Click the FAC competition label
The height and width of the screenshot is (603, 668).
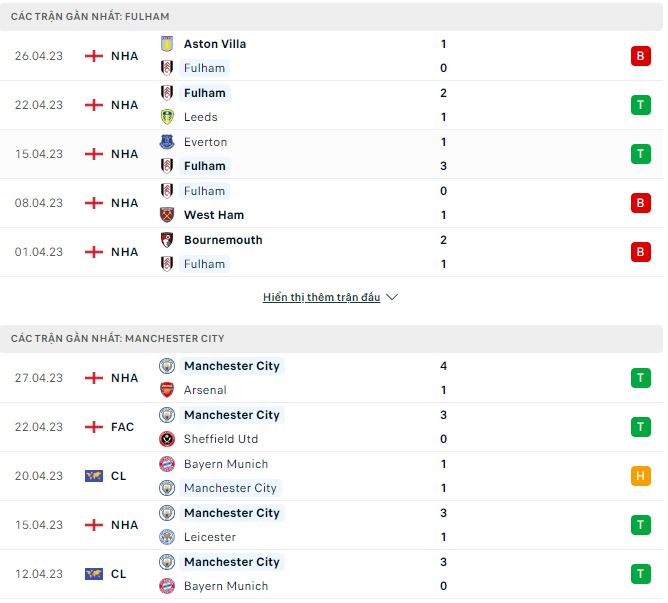pos(122,427)
